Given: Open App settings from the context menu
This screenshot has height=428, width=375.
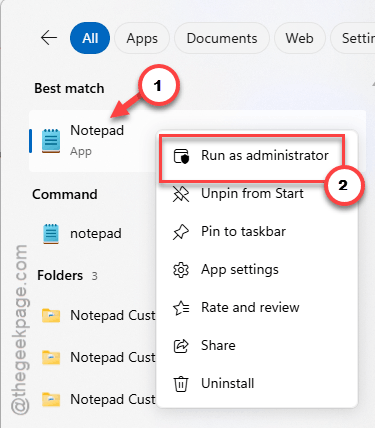Looking at the screenshot, I should point(257,270).
